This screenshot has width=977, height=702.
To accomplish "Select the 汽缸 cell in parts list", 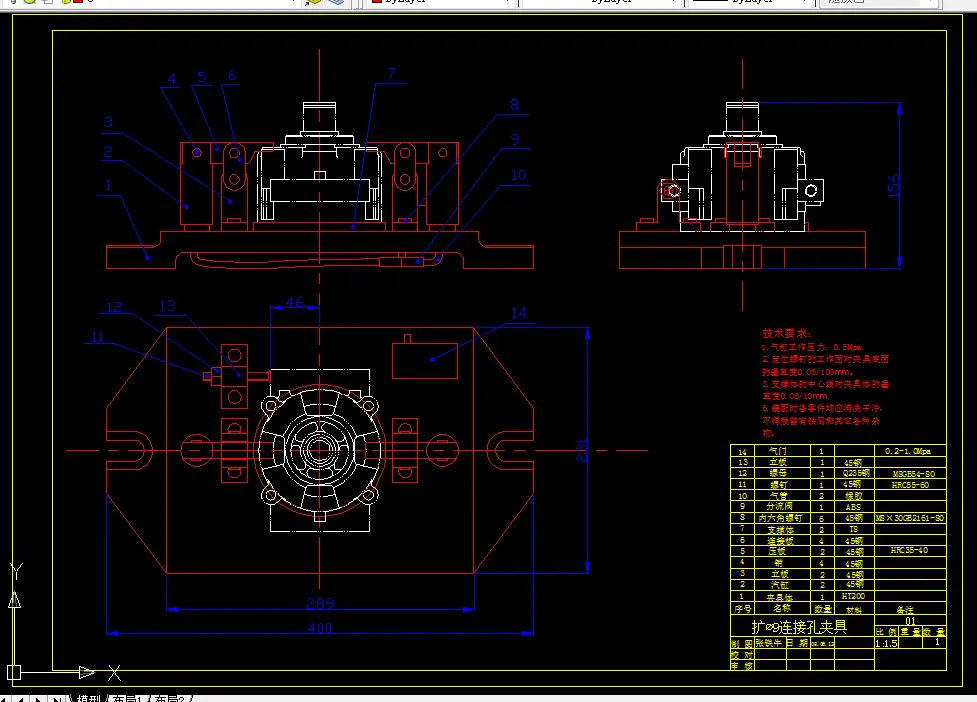I will coord(779,585).
